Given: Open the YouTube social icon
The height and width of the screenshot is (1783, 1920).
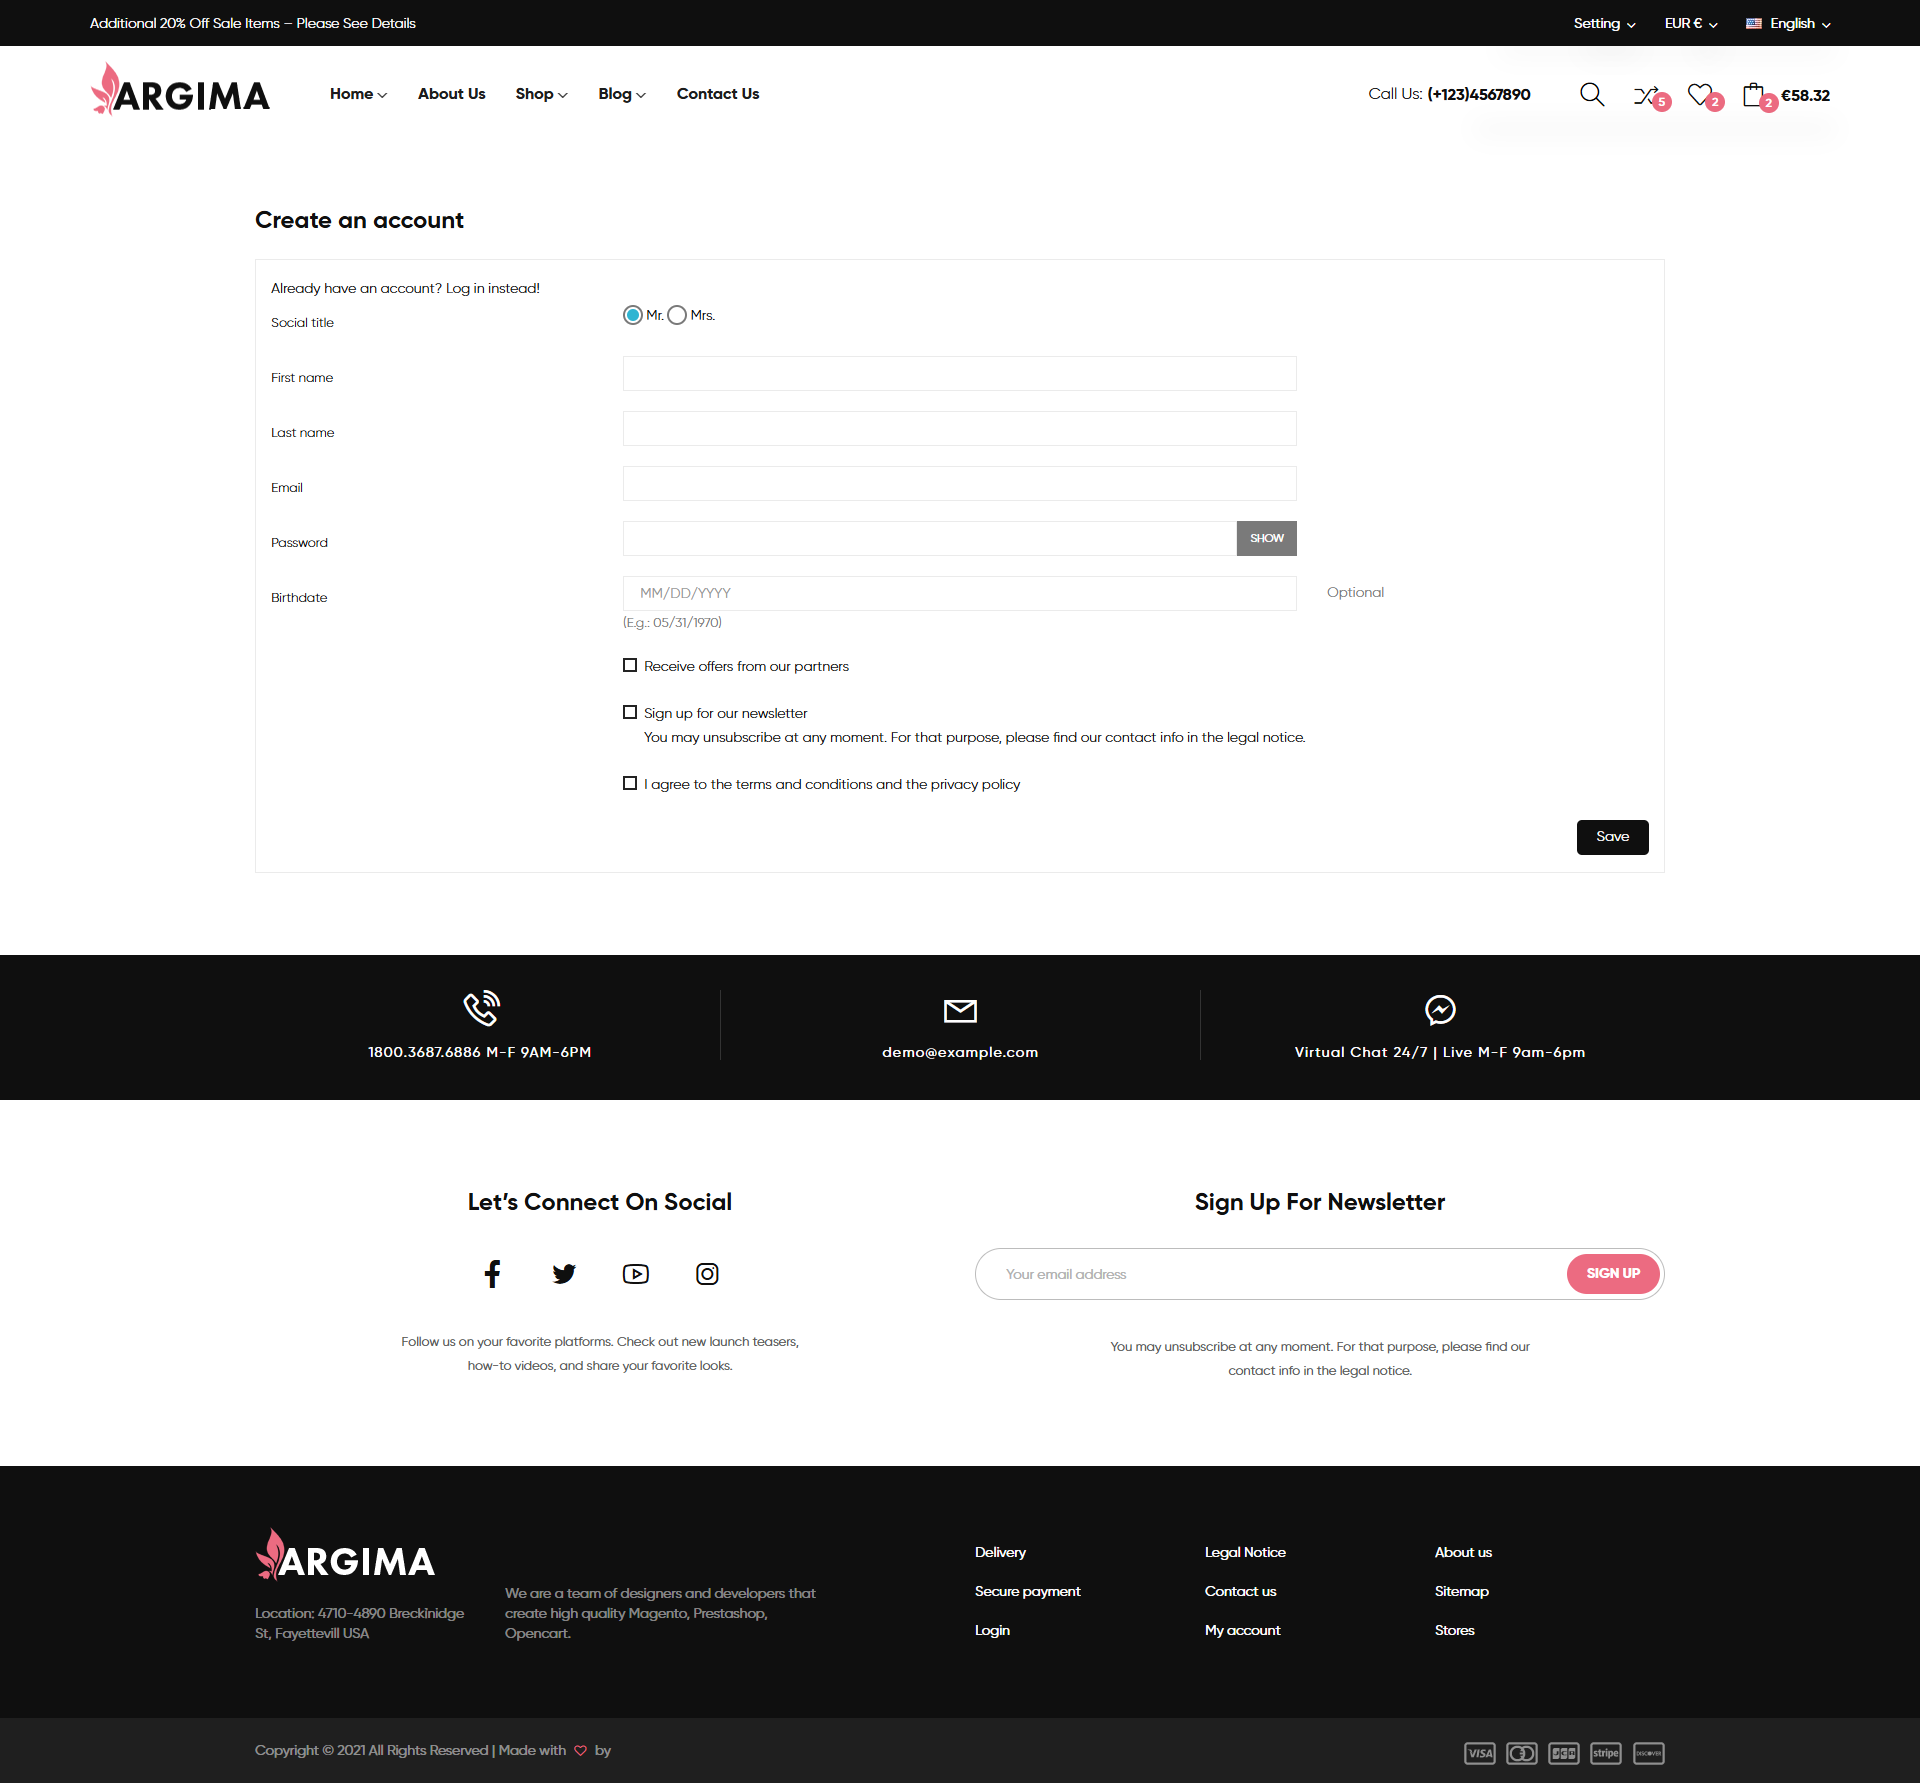Looking at the screenshot, I should coord(636,1273).
